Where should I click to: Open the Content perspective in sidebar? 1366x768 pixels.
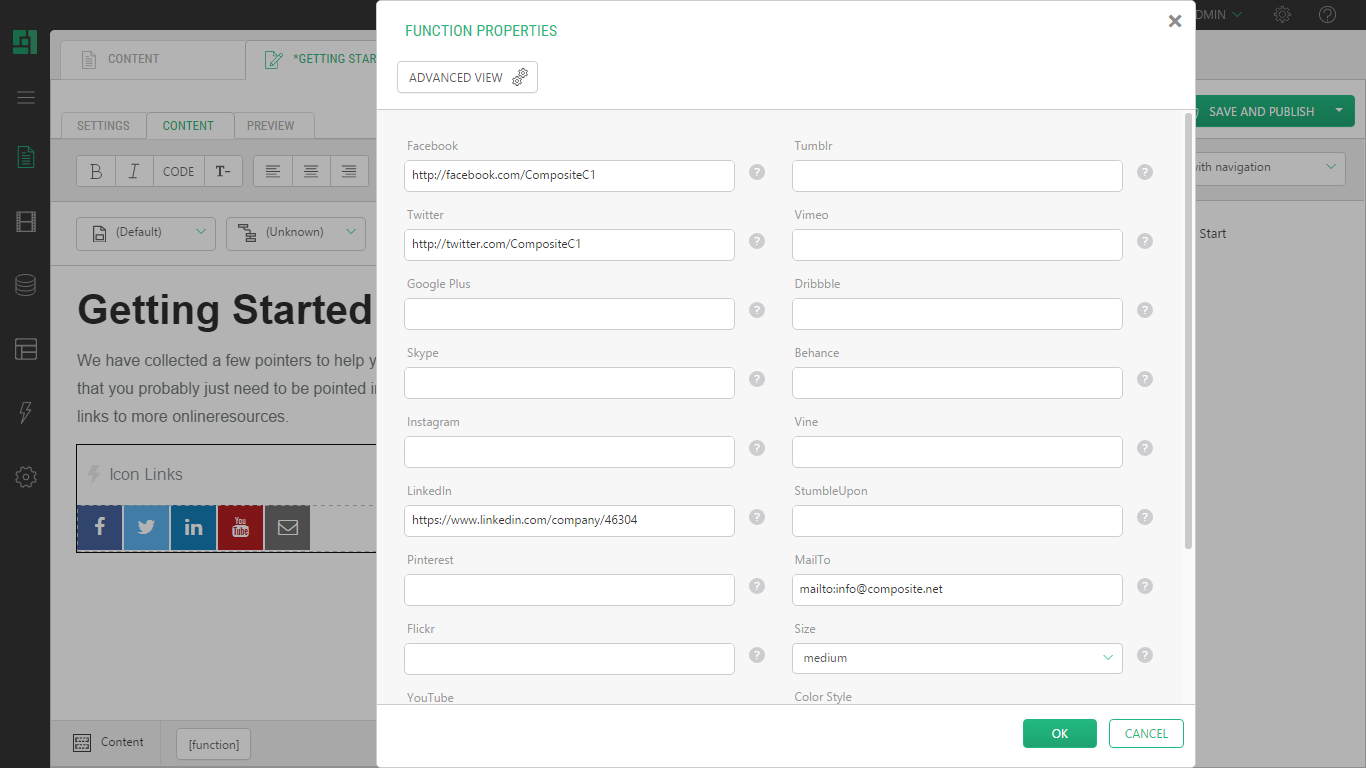[26, 157]
